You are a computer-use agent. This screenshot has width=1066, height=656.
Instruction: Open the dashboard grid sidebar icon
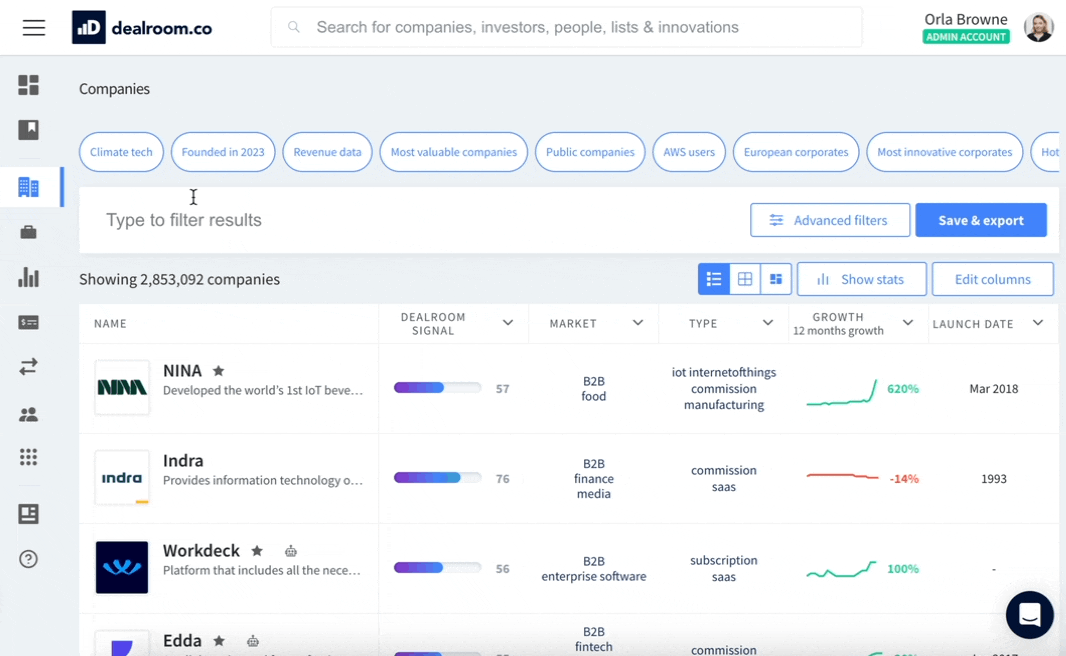click(29, 85)
